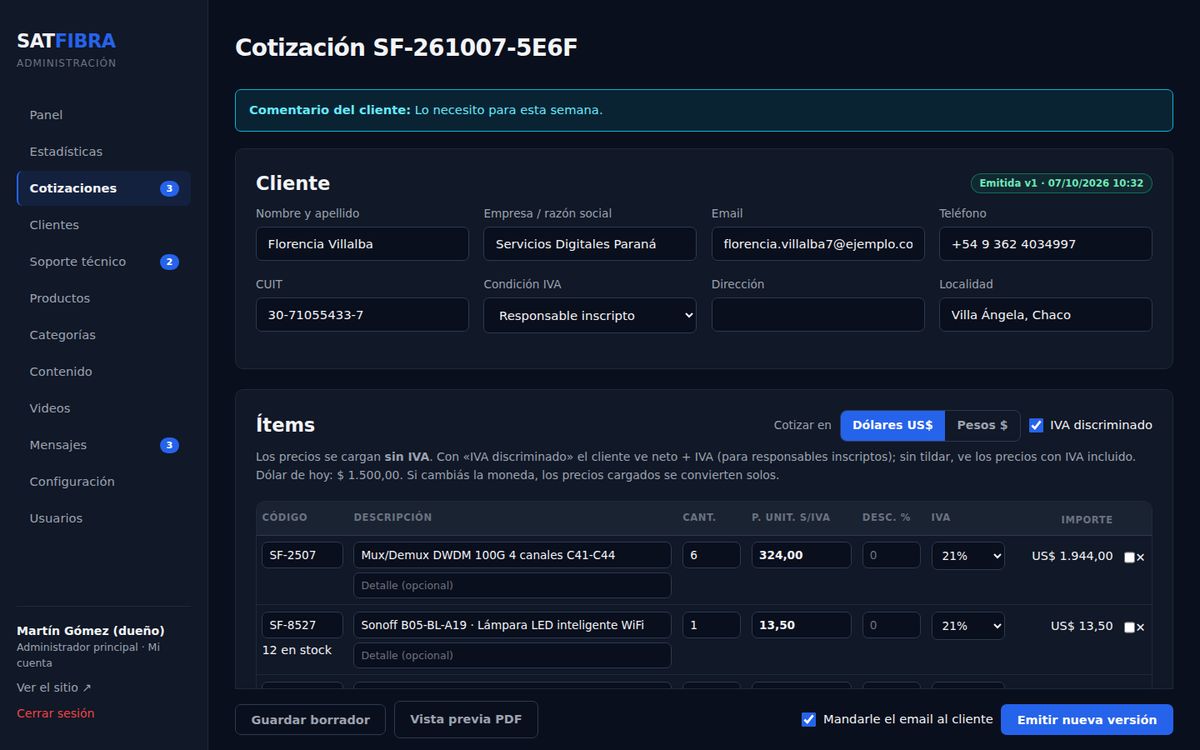
Task: Open the Condición IVA dropdown
Action: pos(590,315)
